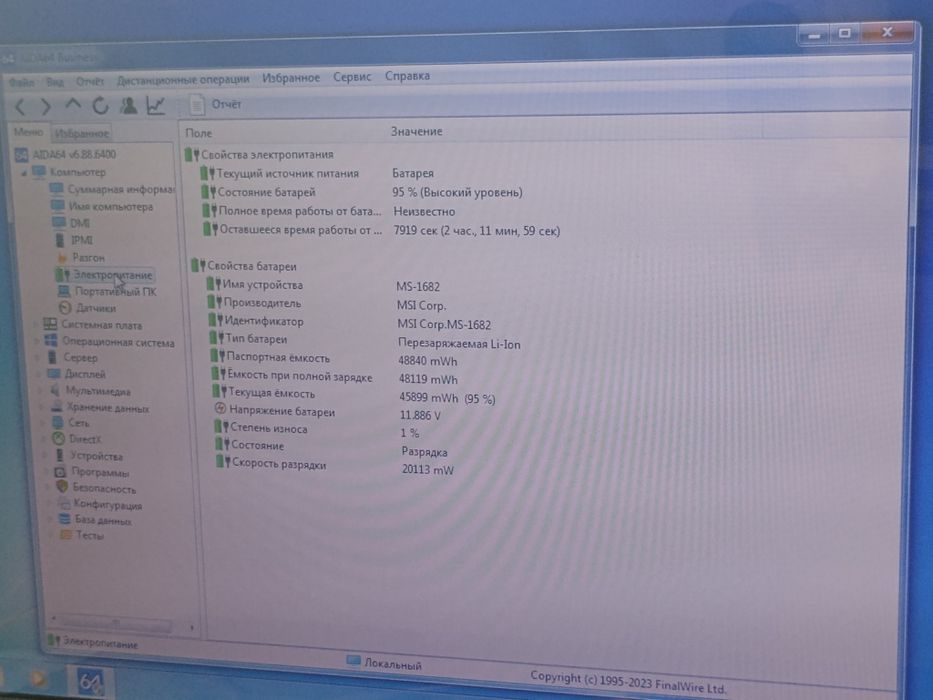Select the Степень износа row
Image resolution: width=933 pixels, height=700 pixels.
pos(318,430)
